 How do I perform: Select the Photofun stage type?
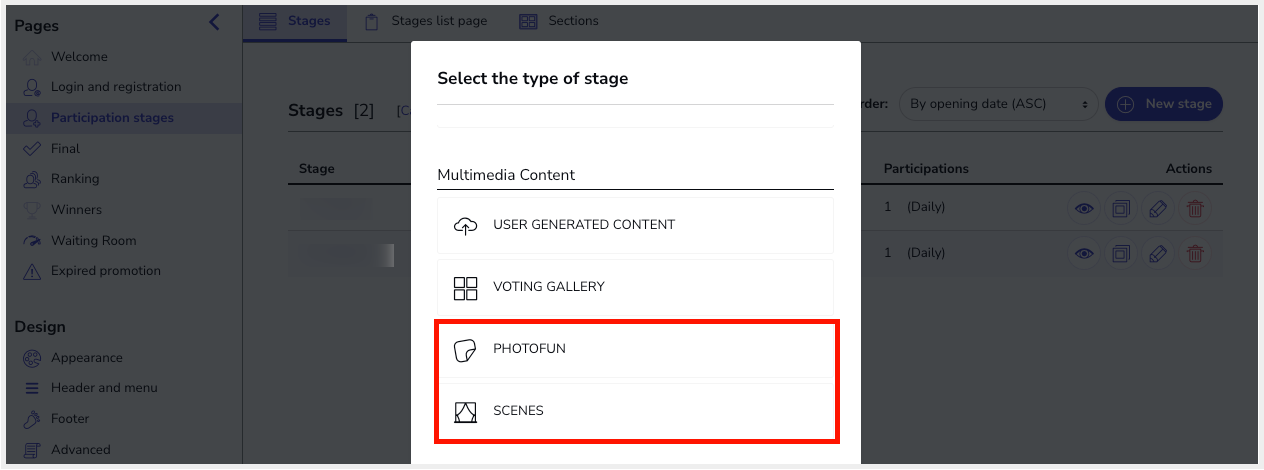[x=635, y=349]
